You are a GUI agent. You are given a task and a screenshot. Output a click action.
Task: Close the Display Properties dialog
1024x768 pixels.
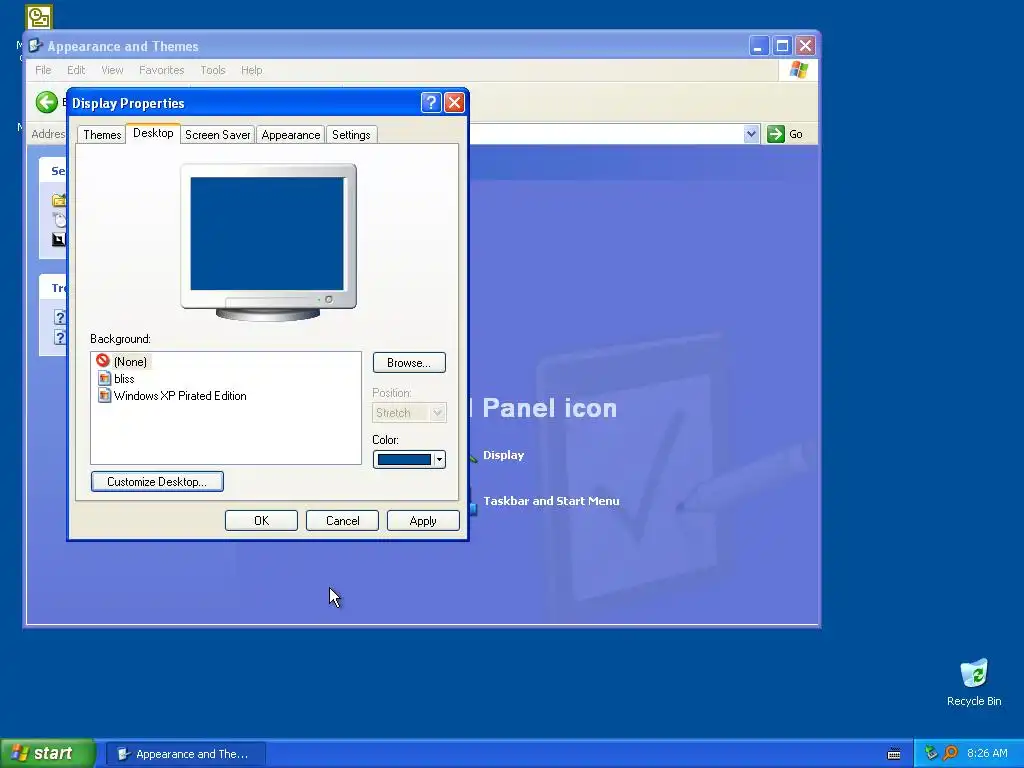(454, 103)
